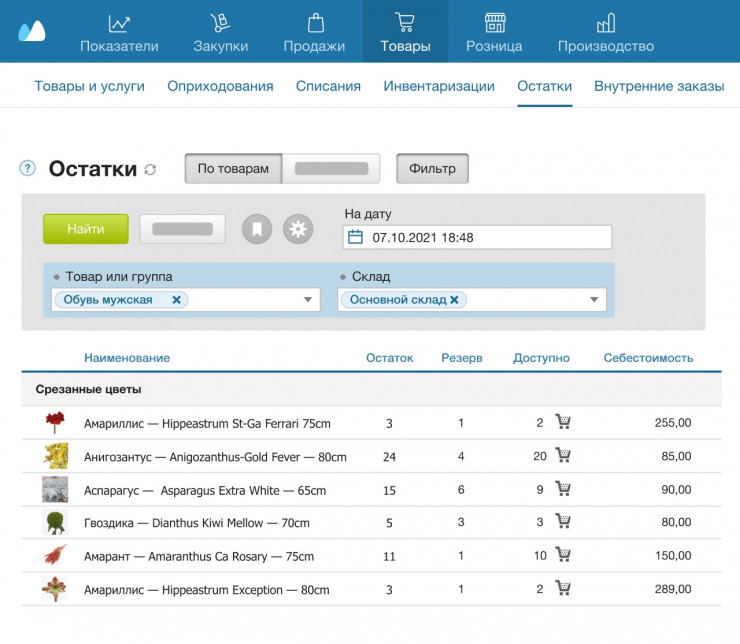The image size is (740, 644).
Task: Click cart icon for Анигозантус row
Action: (x=563, y=456)
